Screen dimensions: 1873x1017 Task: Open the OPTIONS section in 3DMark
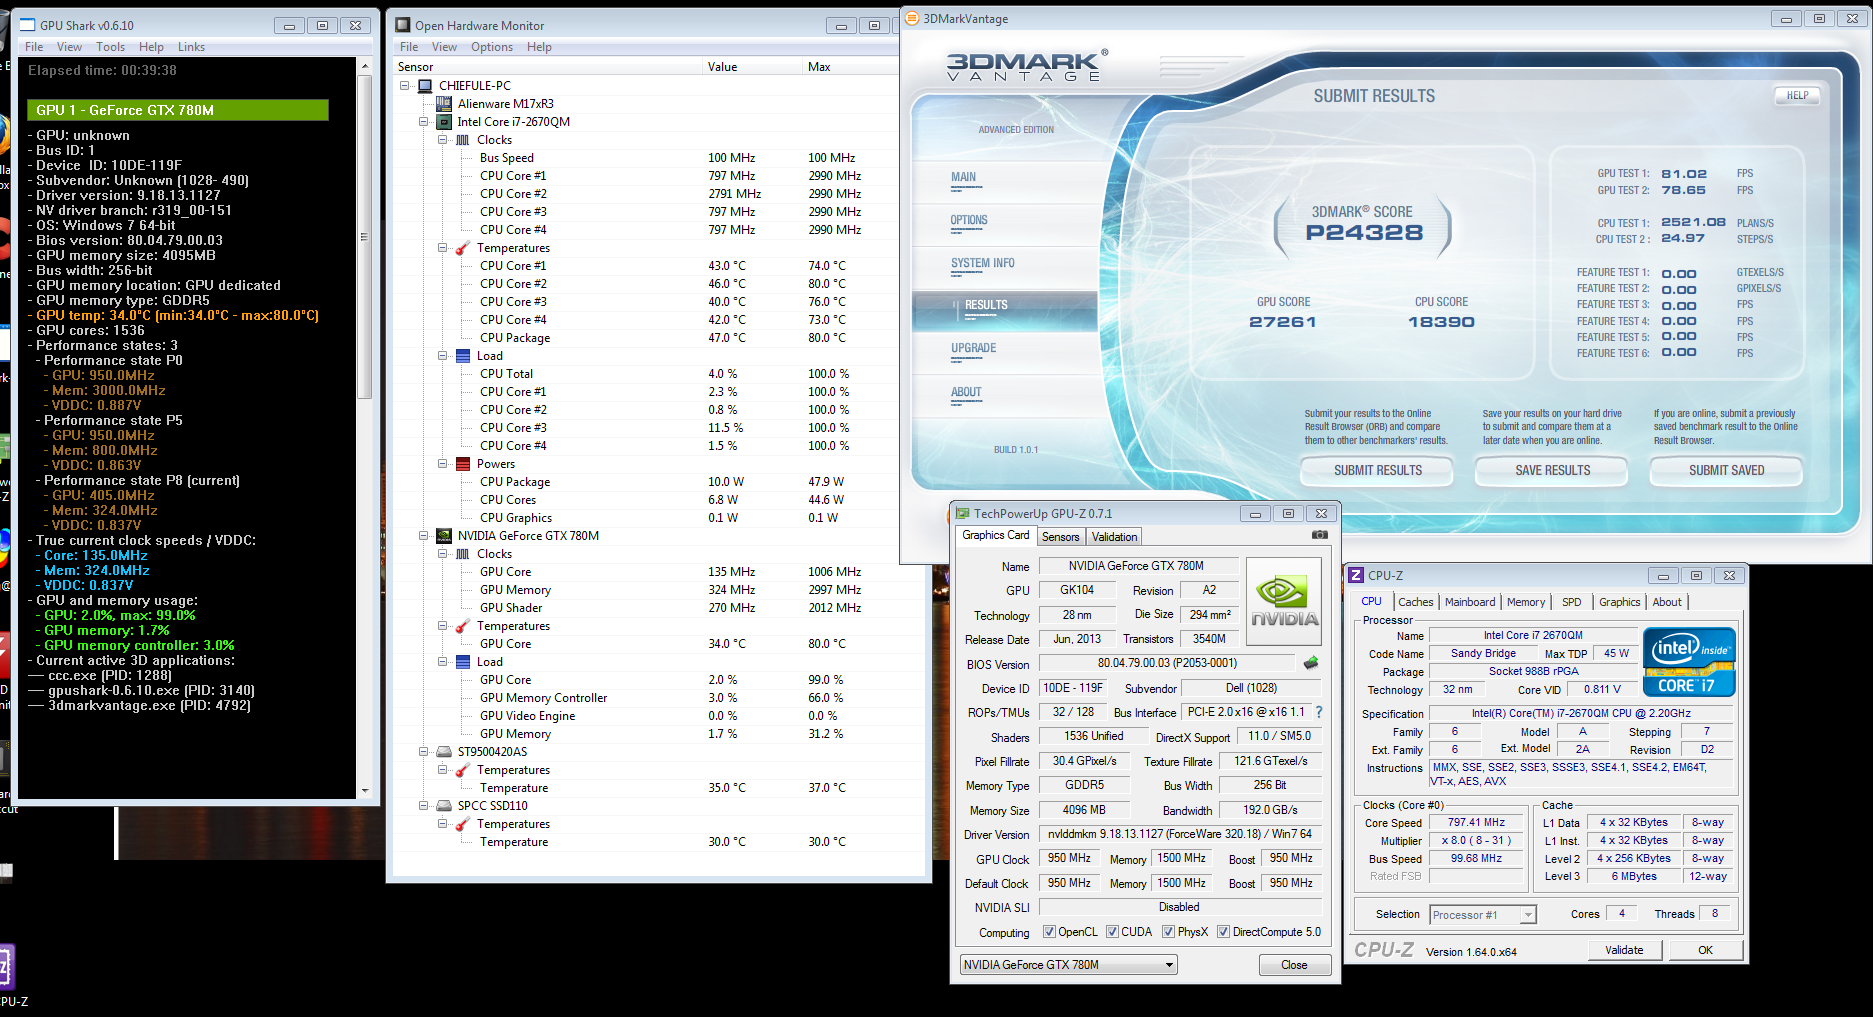(x=969, y=221)
